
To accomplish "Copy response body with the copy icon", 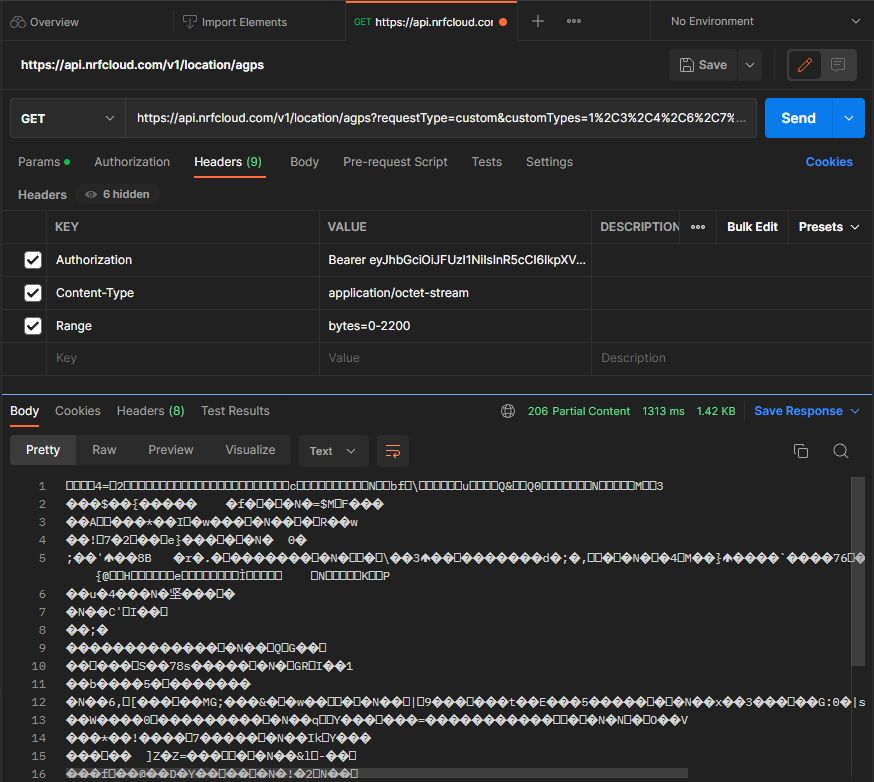I will coord(800,451).
